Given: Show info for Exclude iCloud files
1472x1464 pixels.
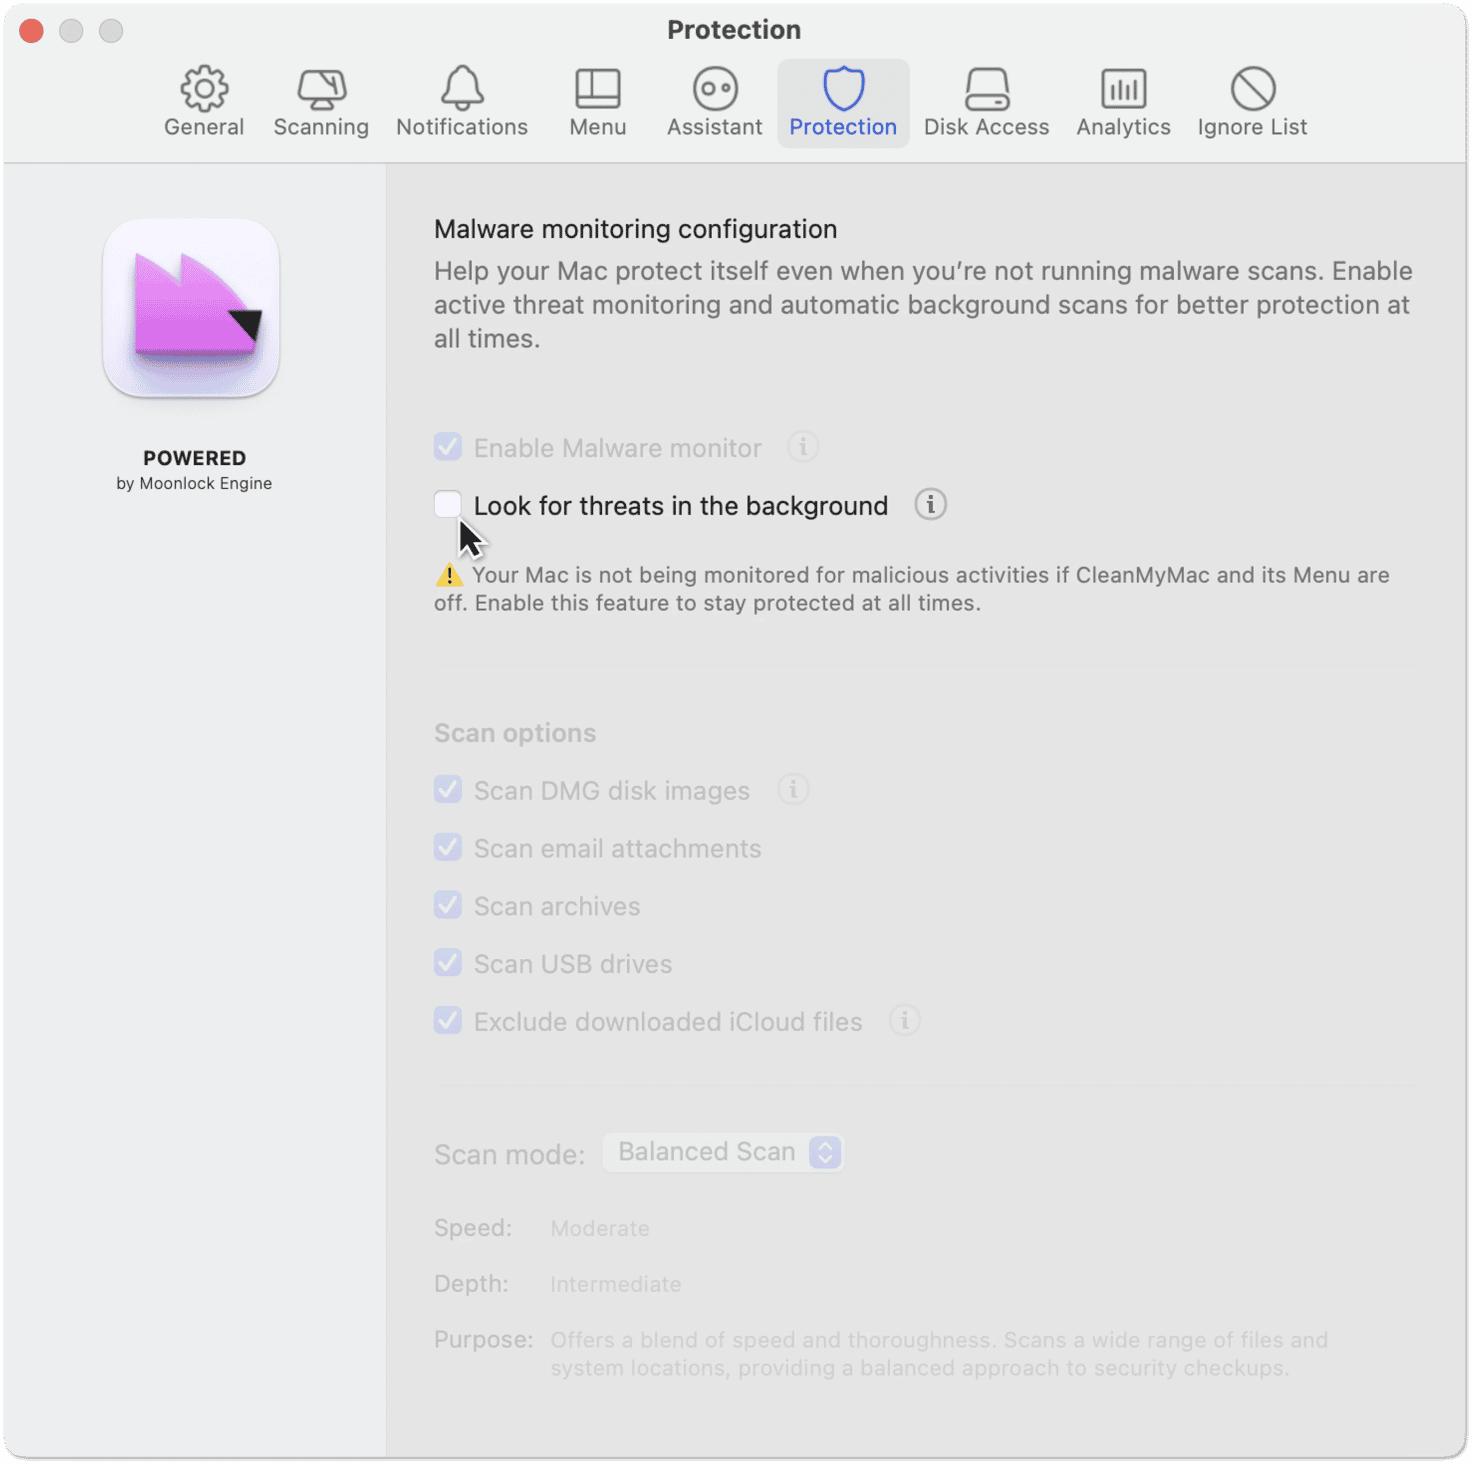Looking at the screenshot, I should tap(905, 1020).
